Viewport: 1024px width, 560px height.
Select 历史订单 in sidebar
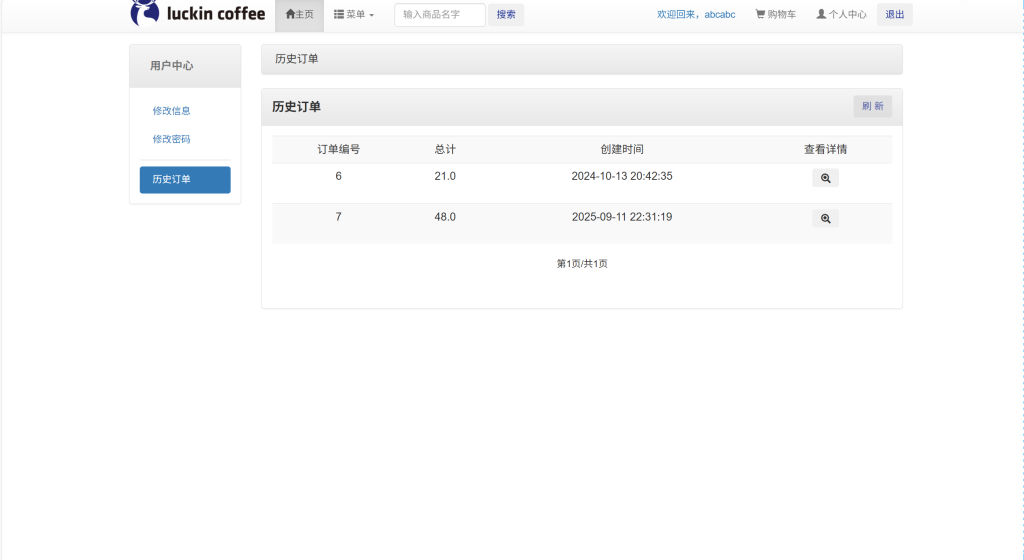[185, 179]
